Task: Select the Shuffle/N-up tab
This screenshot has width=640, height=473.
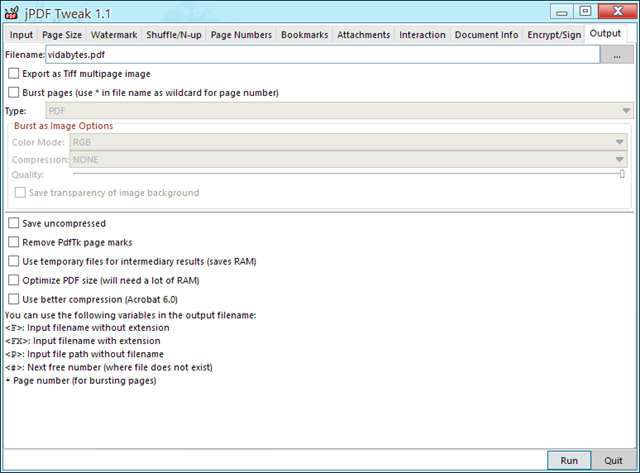Action: point(174,35)
